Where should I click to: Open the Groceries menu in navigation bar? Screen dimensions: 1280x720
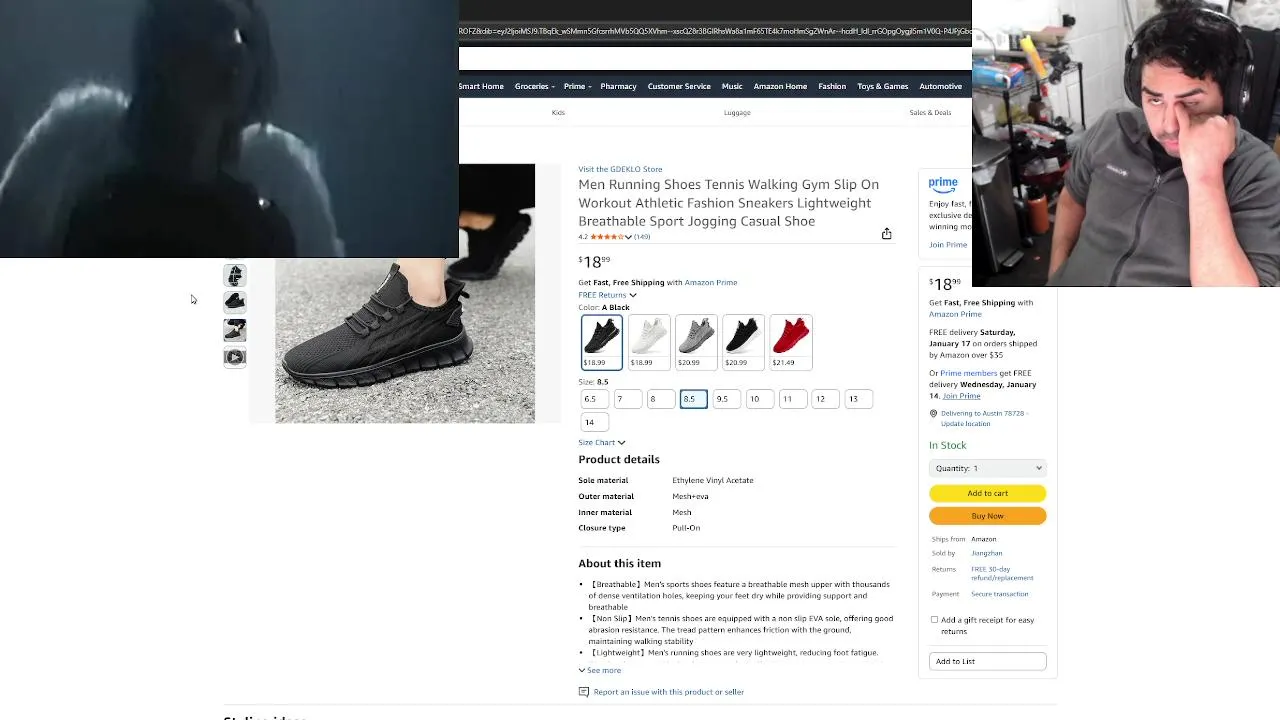tap(534, 86)
